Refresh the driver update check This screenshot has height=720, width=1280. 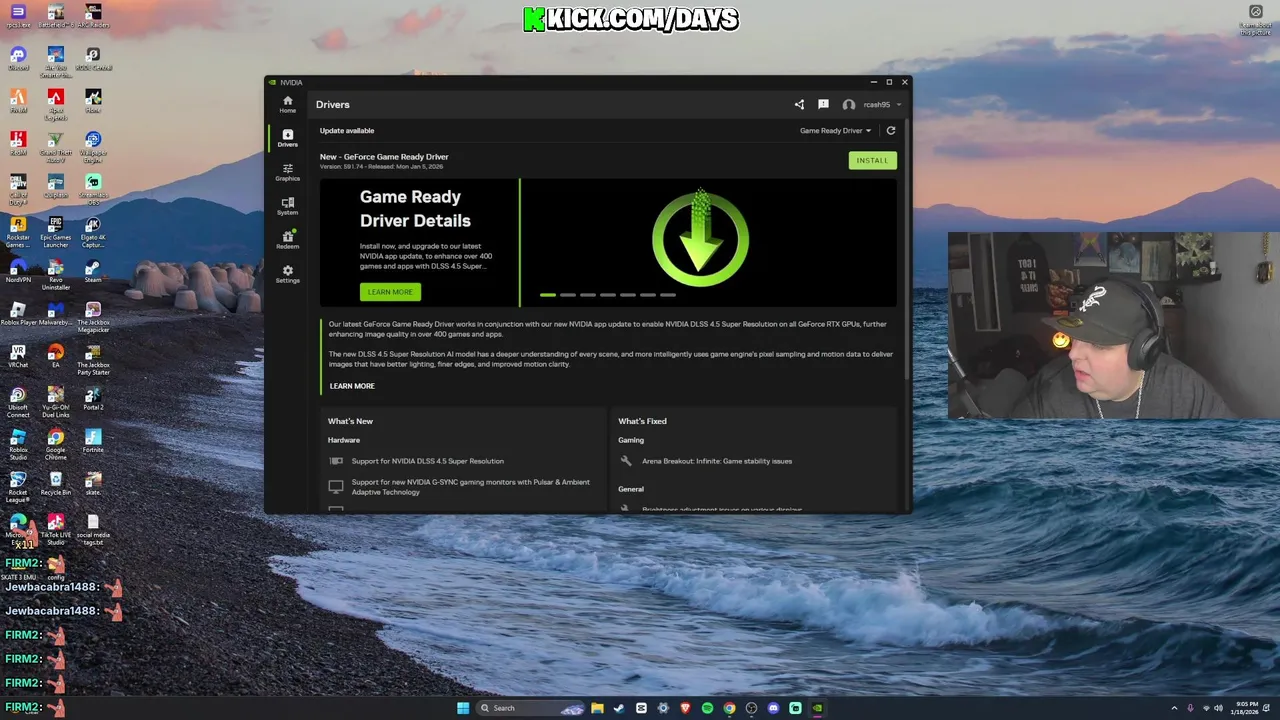tap(891, 130)
